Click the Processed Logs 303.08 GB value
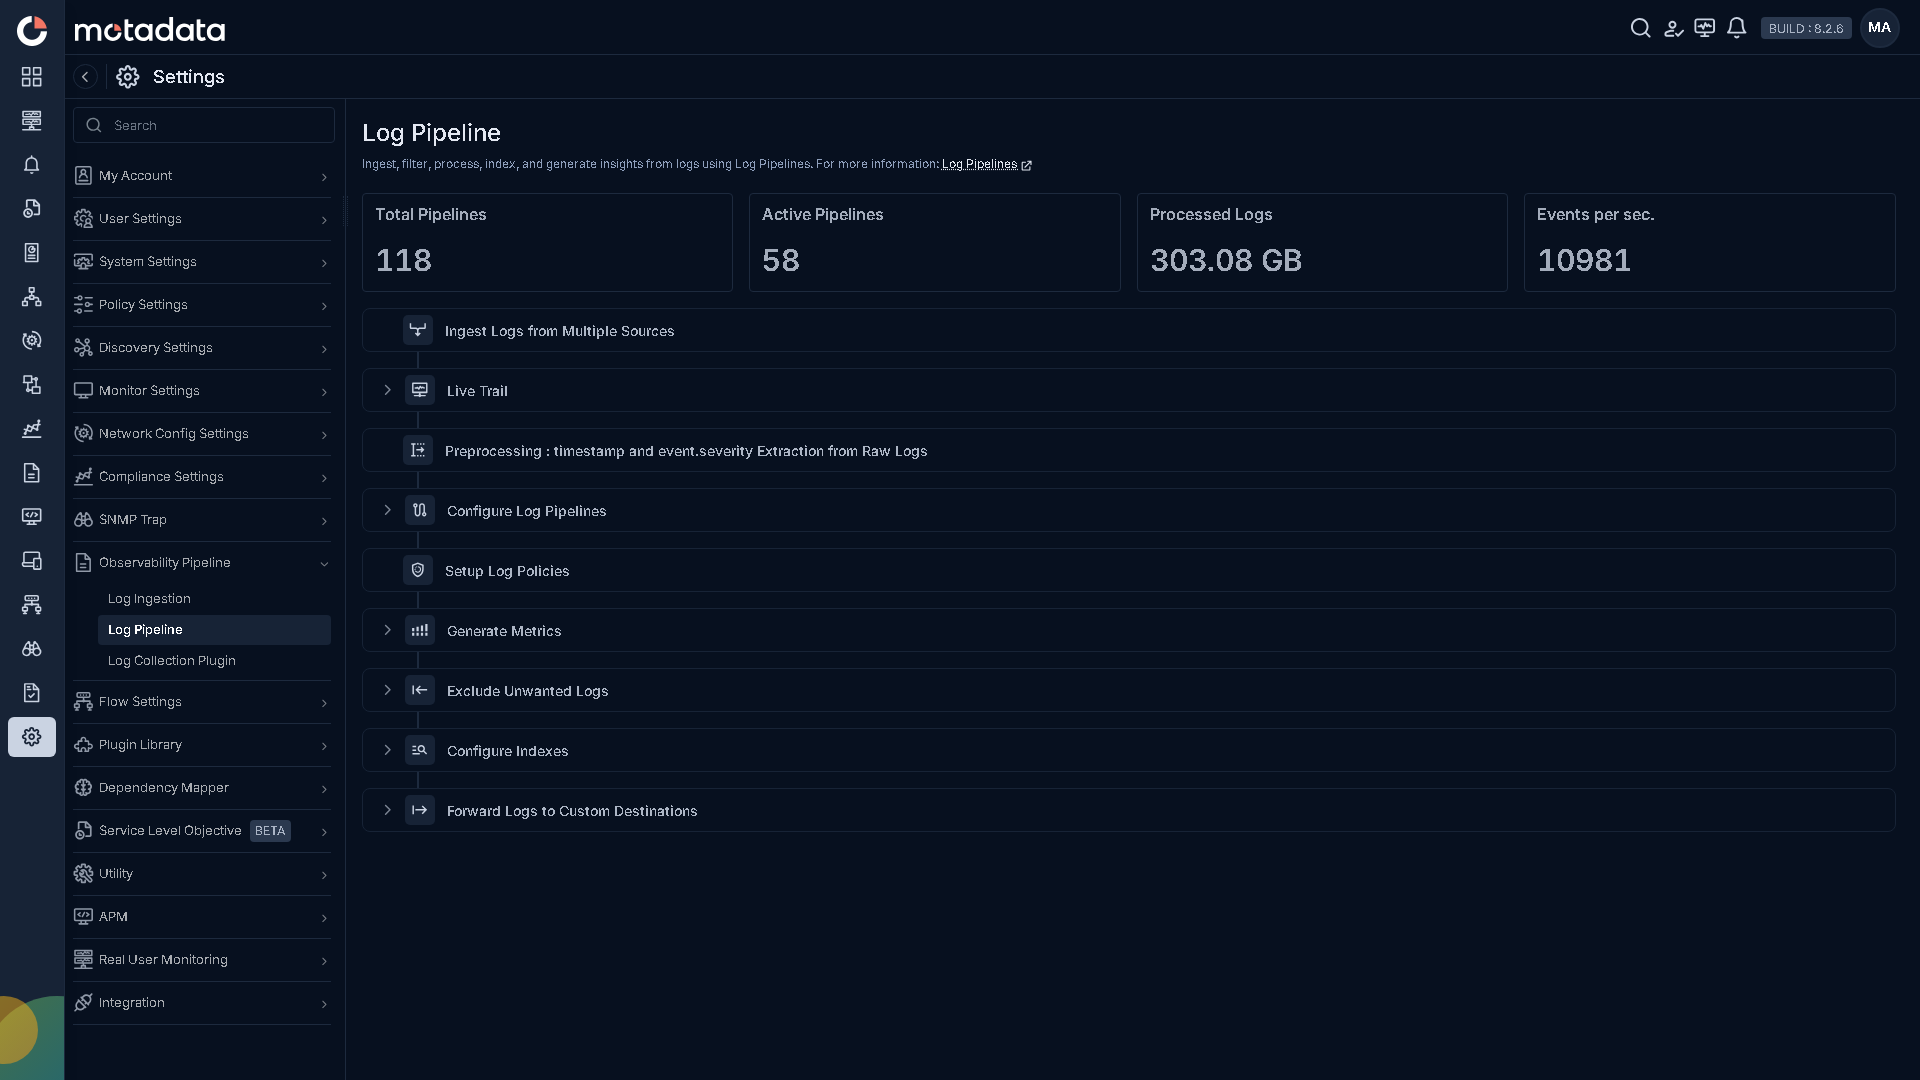Screen dimensions: 1920x1080 tap(1226, 260)
